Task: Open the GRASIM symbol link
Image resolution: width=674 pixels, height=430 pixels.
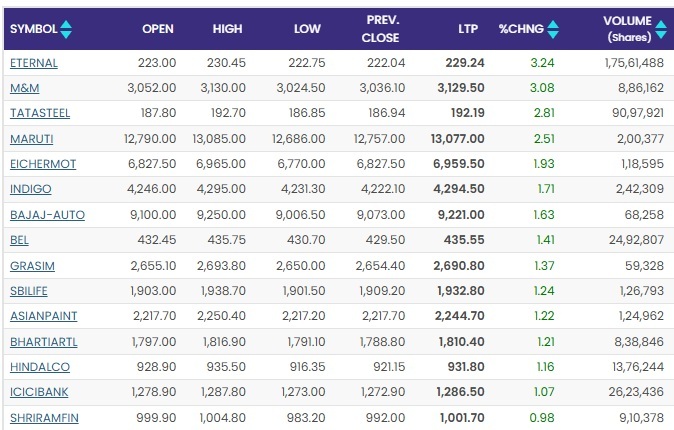Action: pos(31,265)
